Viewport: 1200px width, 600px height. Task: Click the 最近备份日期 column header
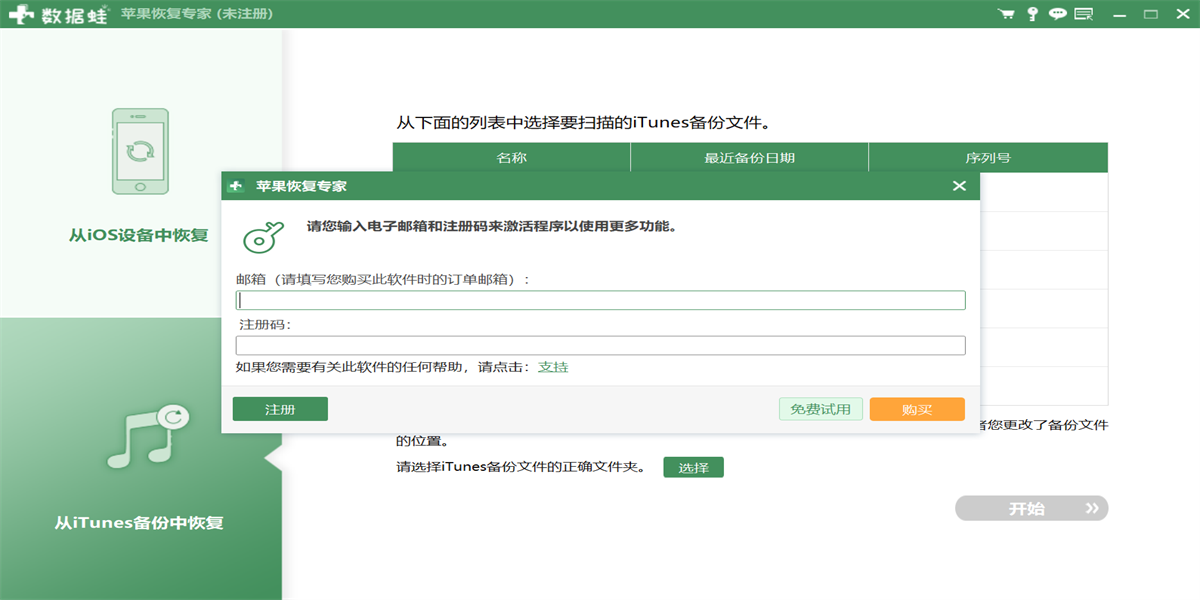coord(749,157)
